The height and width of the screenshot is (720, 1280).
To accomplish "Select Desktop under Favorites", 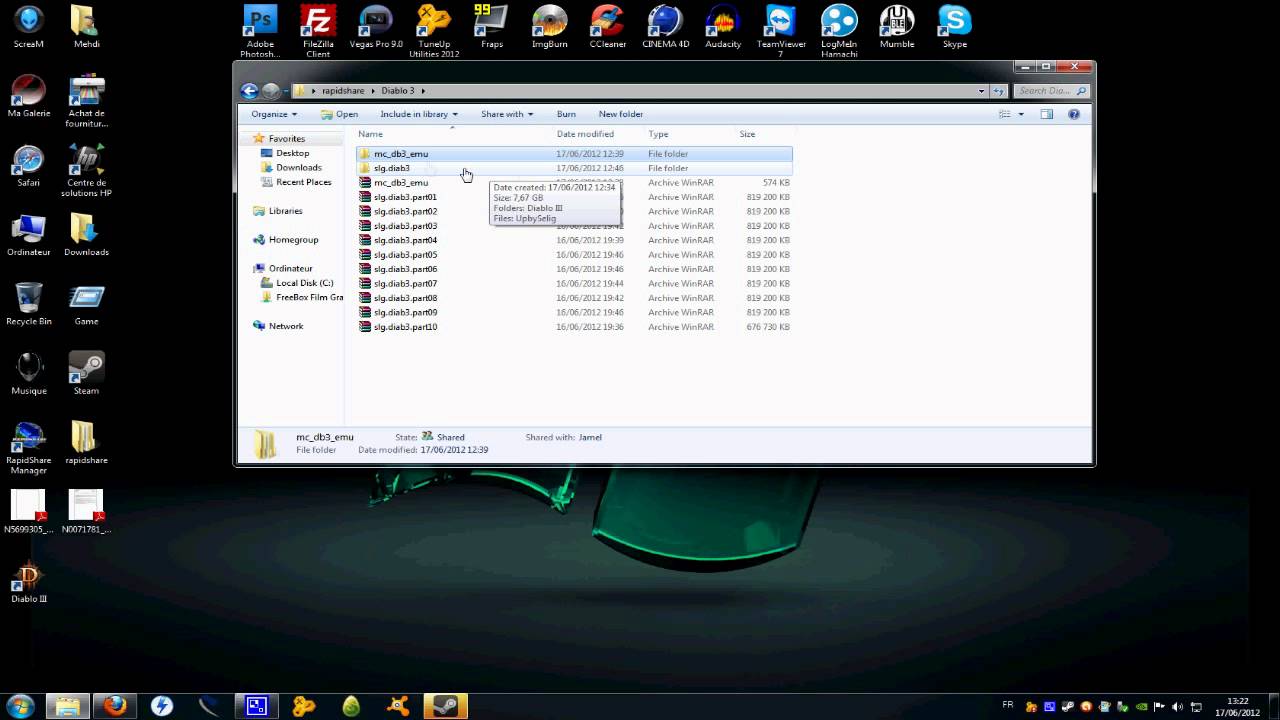I will pos(292,153).
